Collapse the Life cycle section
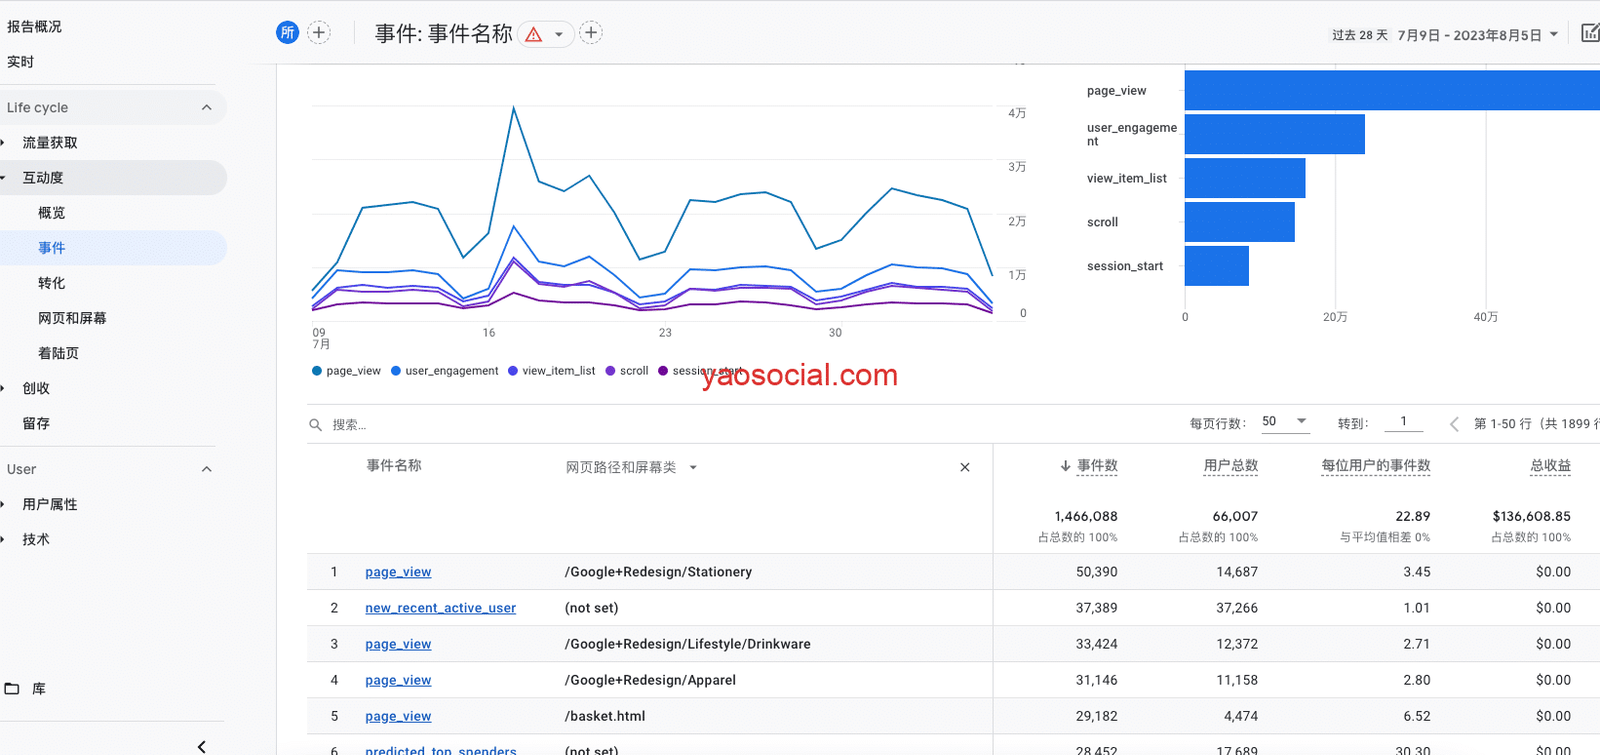The height and width of the screenshot is (755, 1600). (x=206, y=108)
